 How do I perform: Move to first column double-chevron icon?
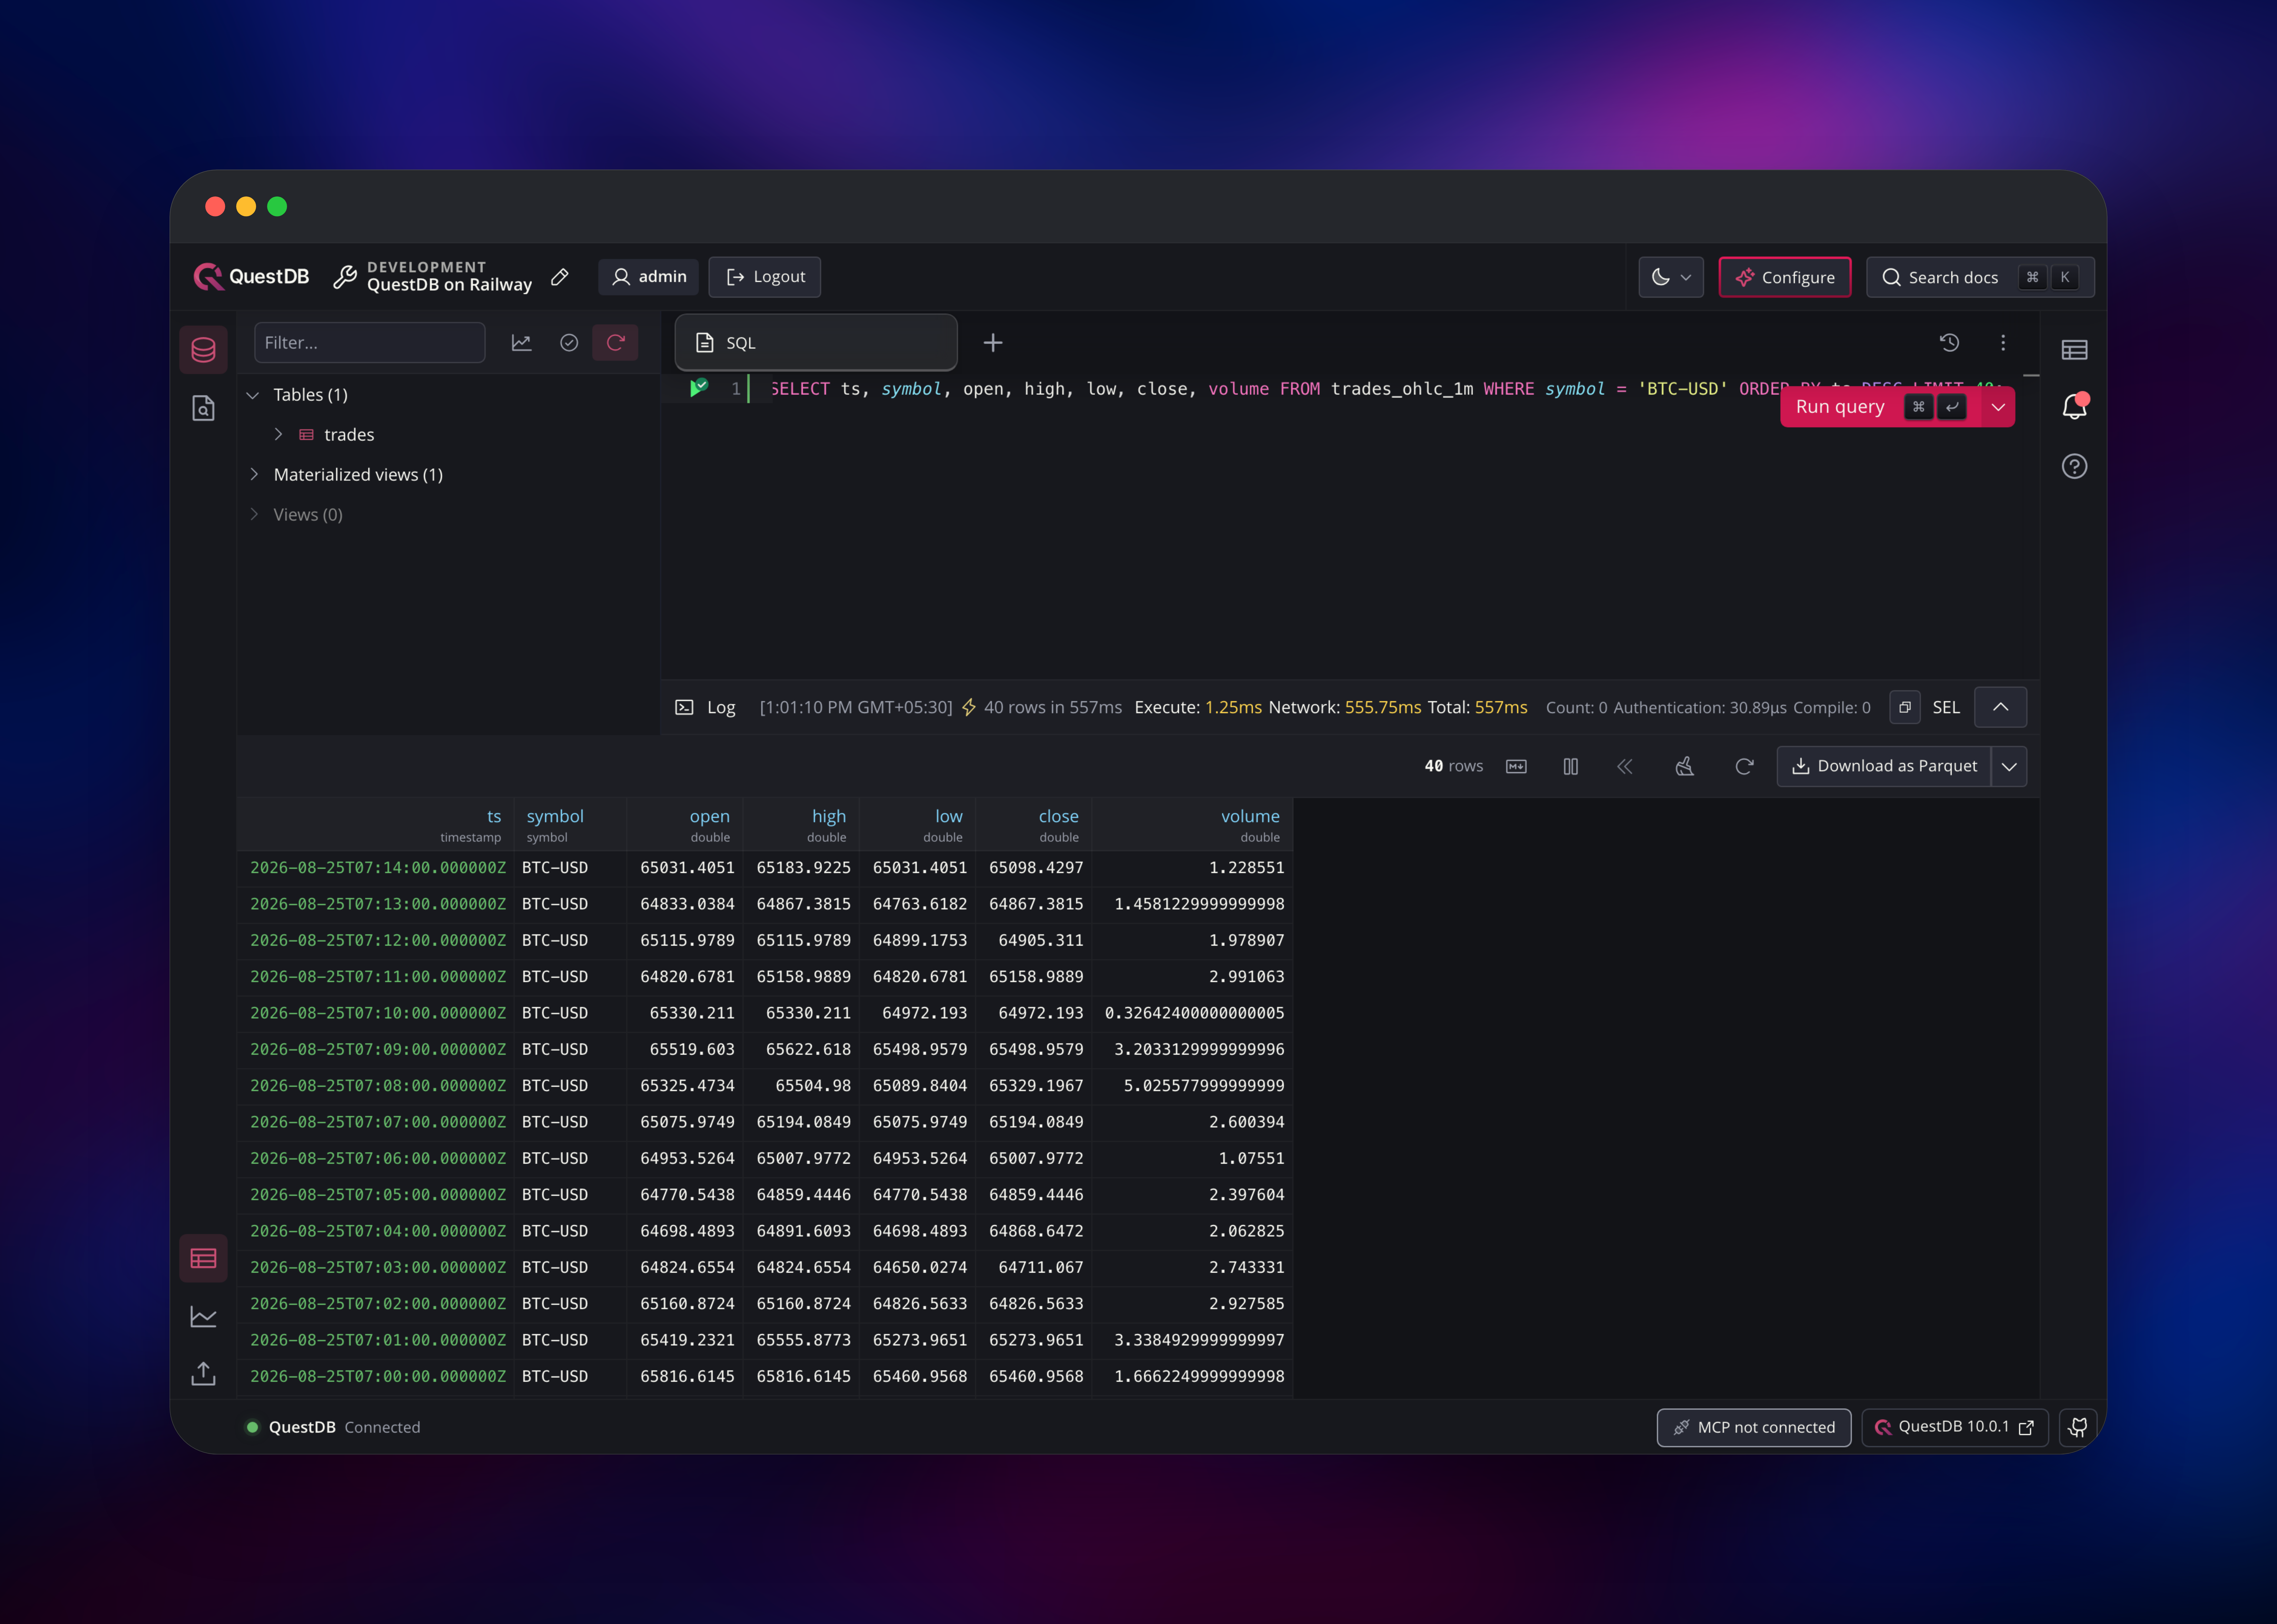(x=1625, y=766)
